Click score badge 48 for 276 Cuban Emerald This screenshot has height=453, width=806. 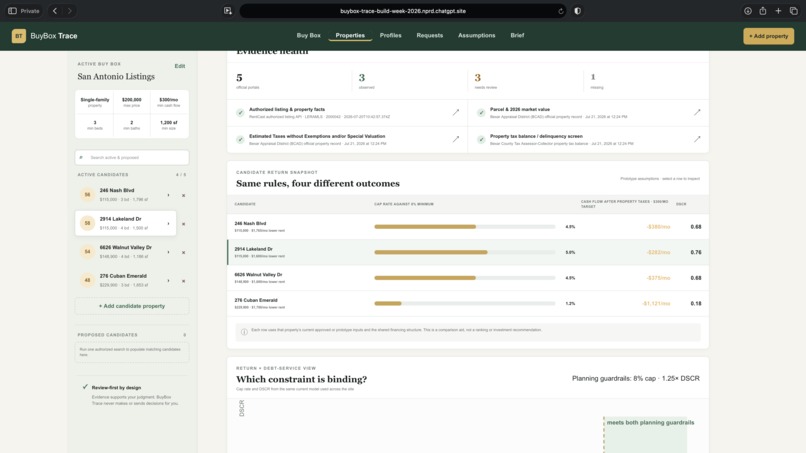[87, 280]
